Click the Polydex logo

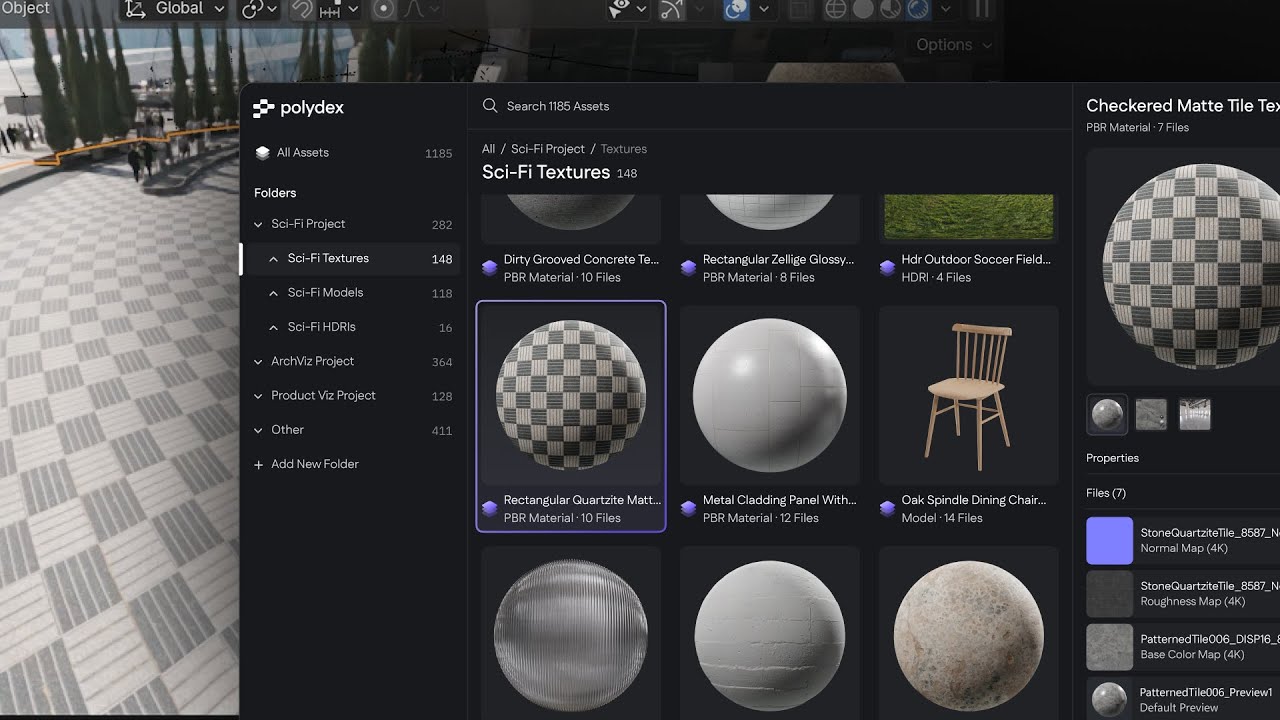298,108
